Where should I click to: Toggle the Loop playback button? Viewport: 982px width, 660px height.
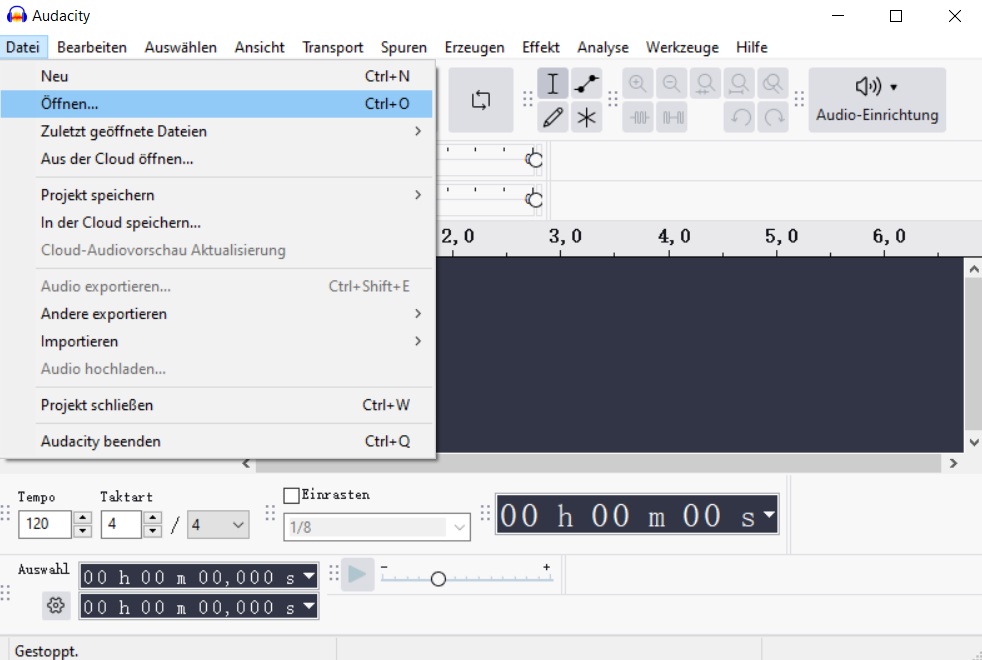coord(480,100)
